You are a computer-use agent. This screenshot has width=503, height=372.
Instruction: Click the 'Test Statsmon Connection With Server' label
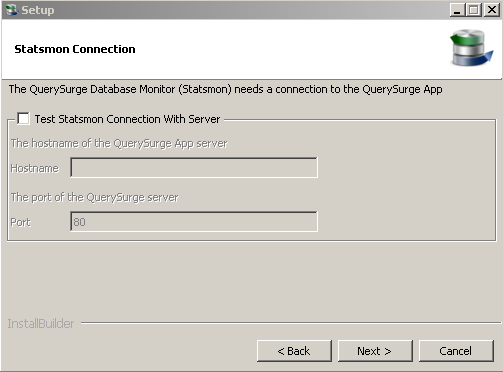coord(127,119)
